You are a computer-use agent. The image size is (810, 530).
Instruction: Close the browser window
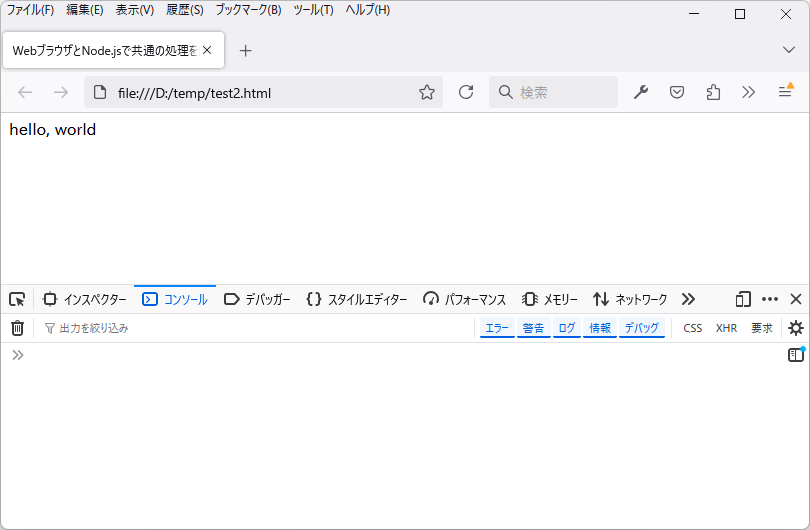(x=786, y=13)
